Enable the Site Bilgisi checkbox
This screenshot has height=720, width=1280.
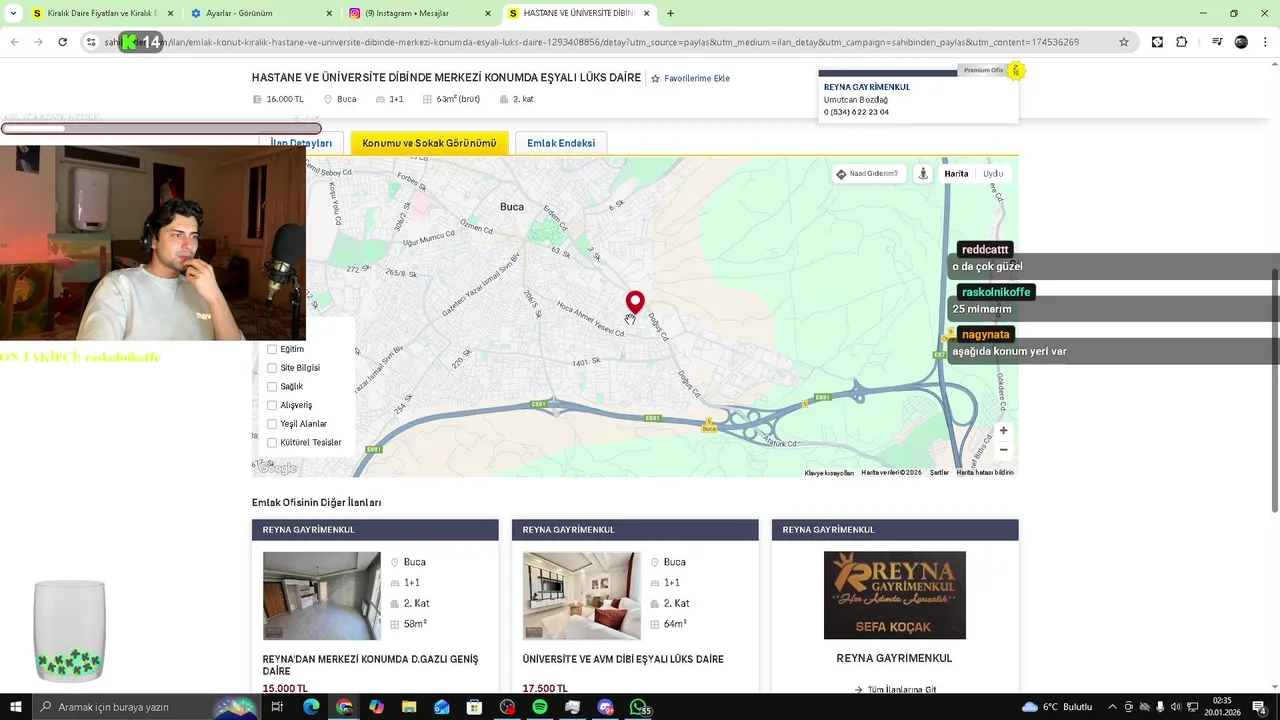272,368
